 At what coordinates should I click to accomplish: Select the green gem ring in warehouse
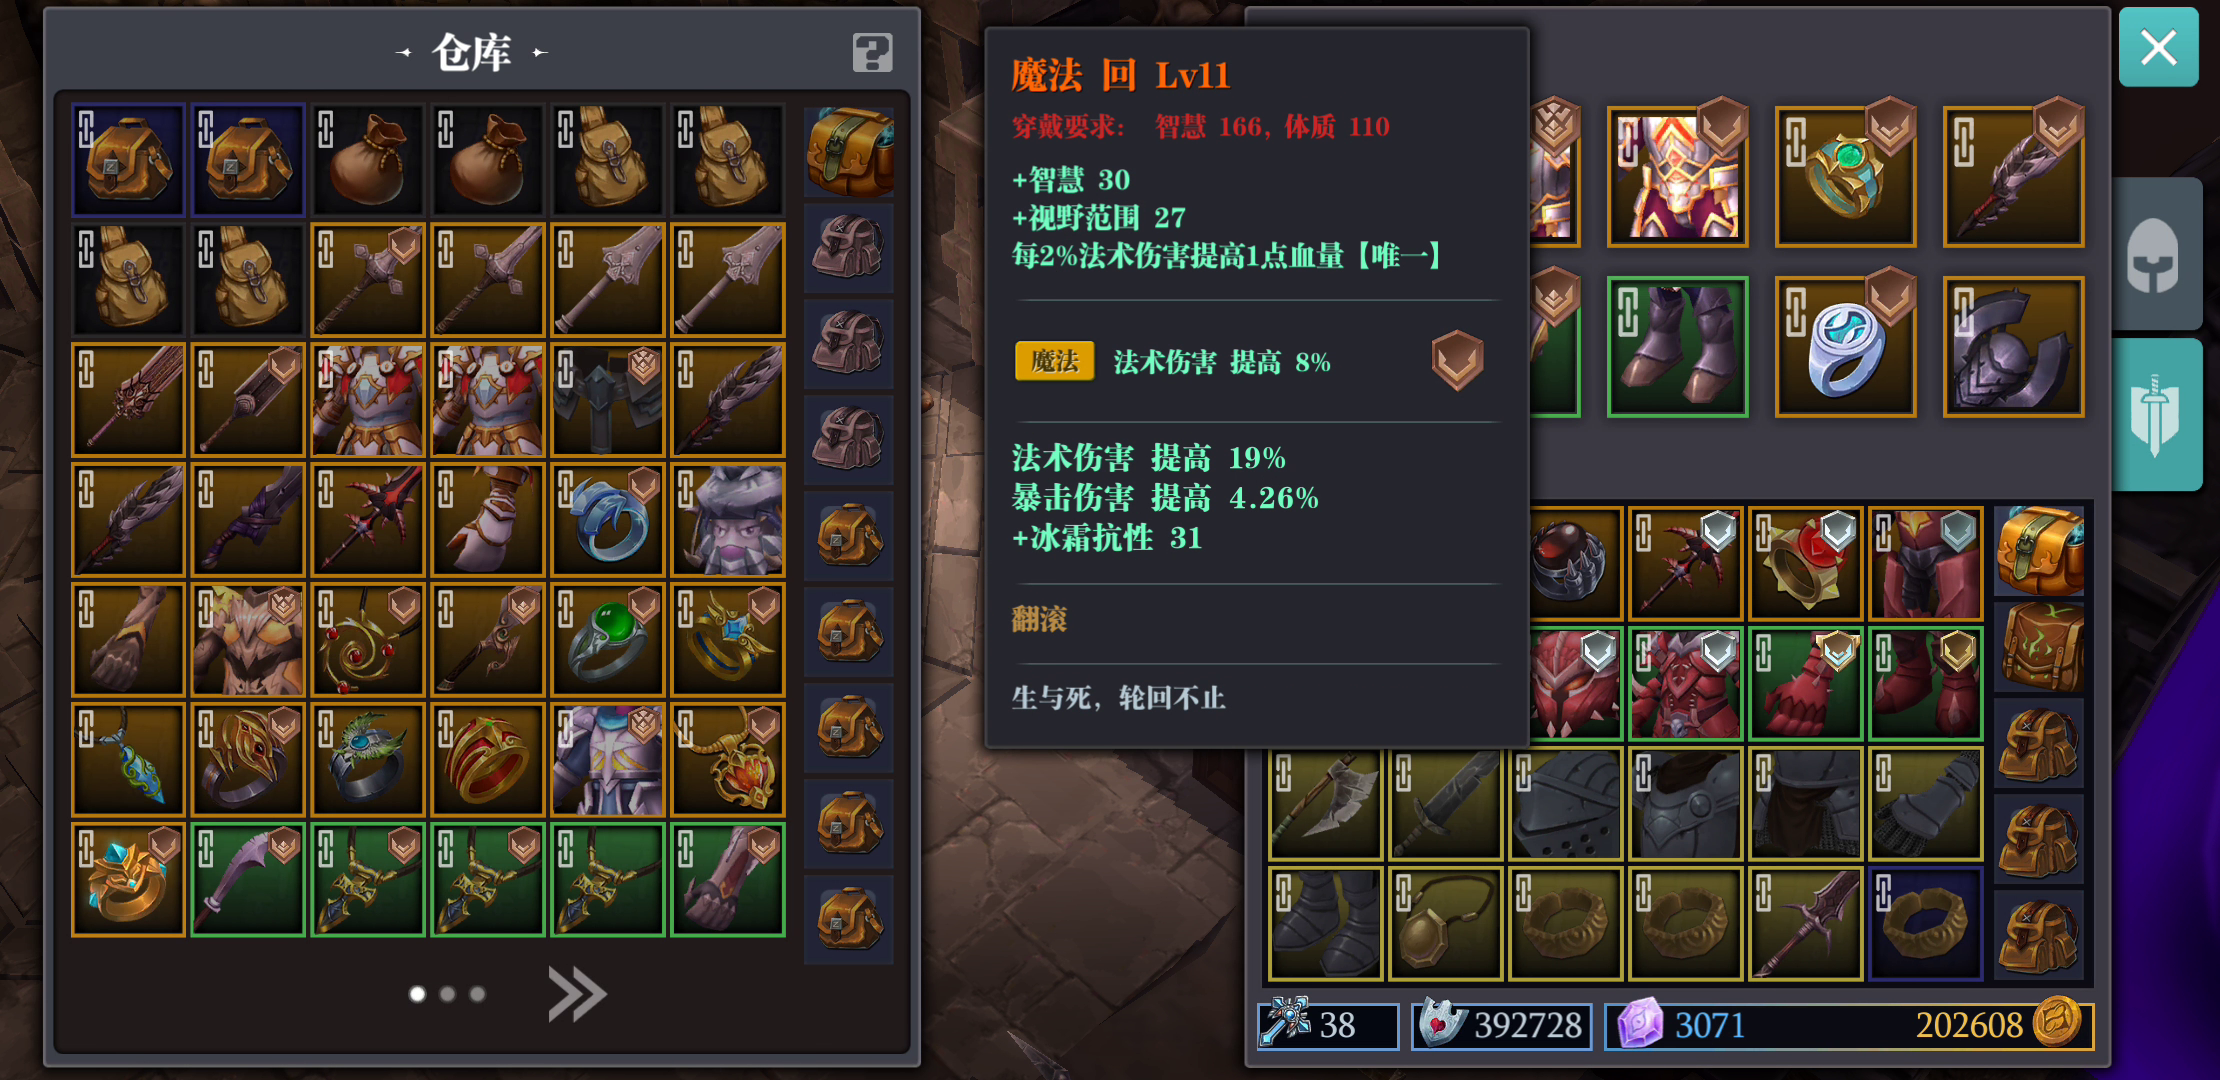(x=608, y=639)
